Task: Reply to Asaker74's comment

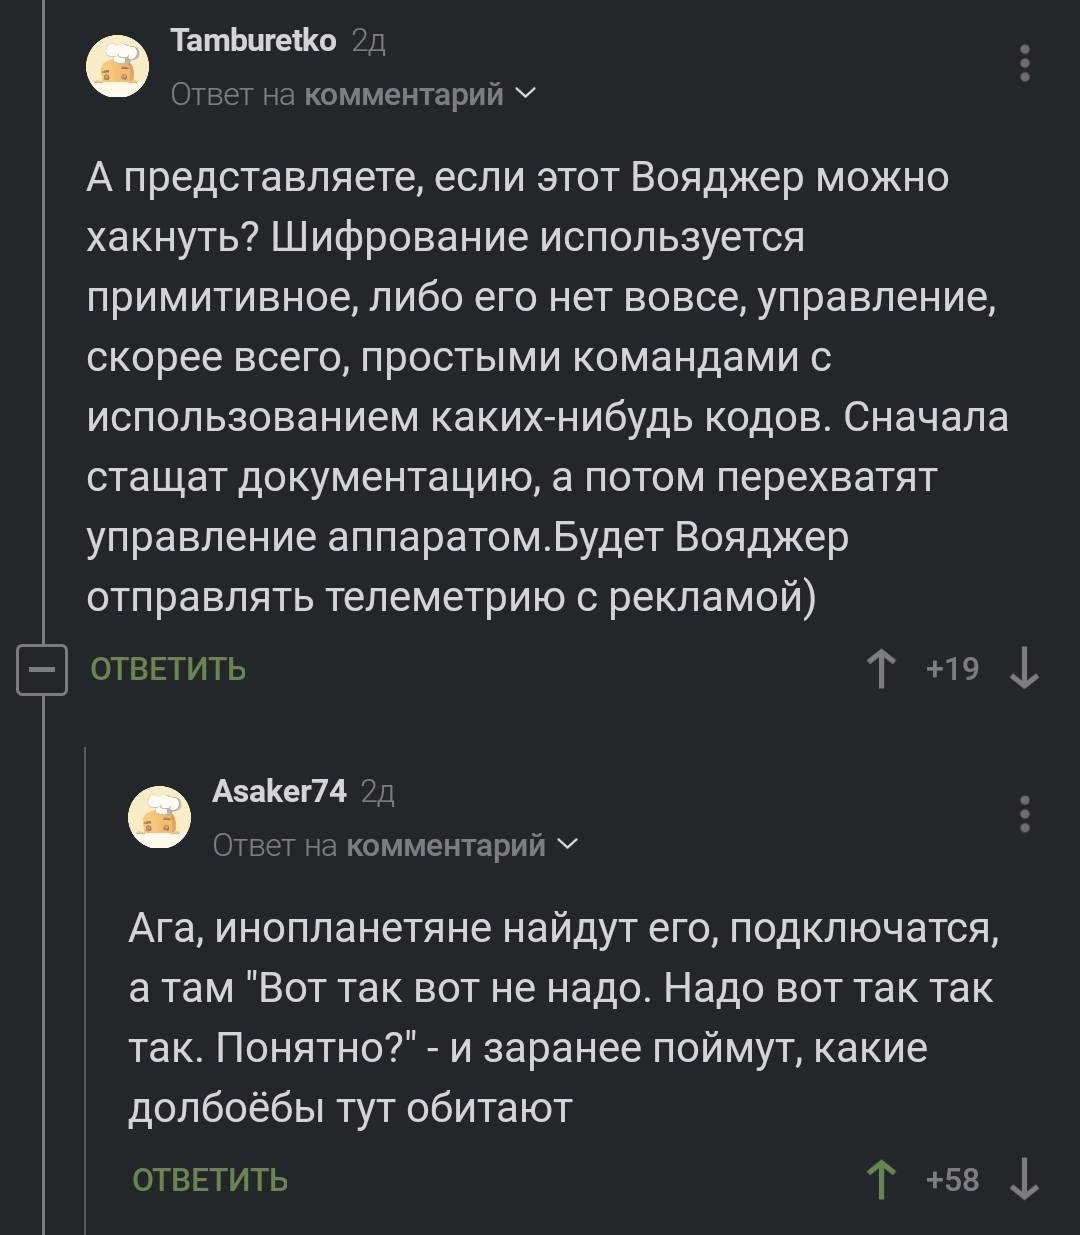Action: [x=210, y=1180]
